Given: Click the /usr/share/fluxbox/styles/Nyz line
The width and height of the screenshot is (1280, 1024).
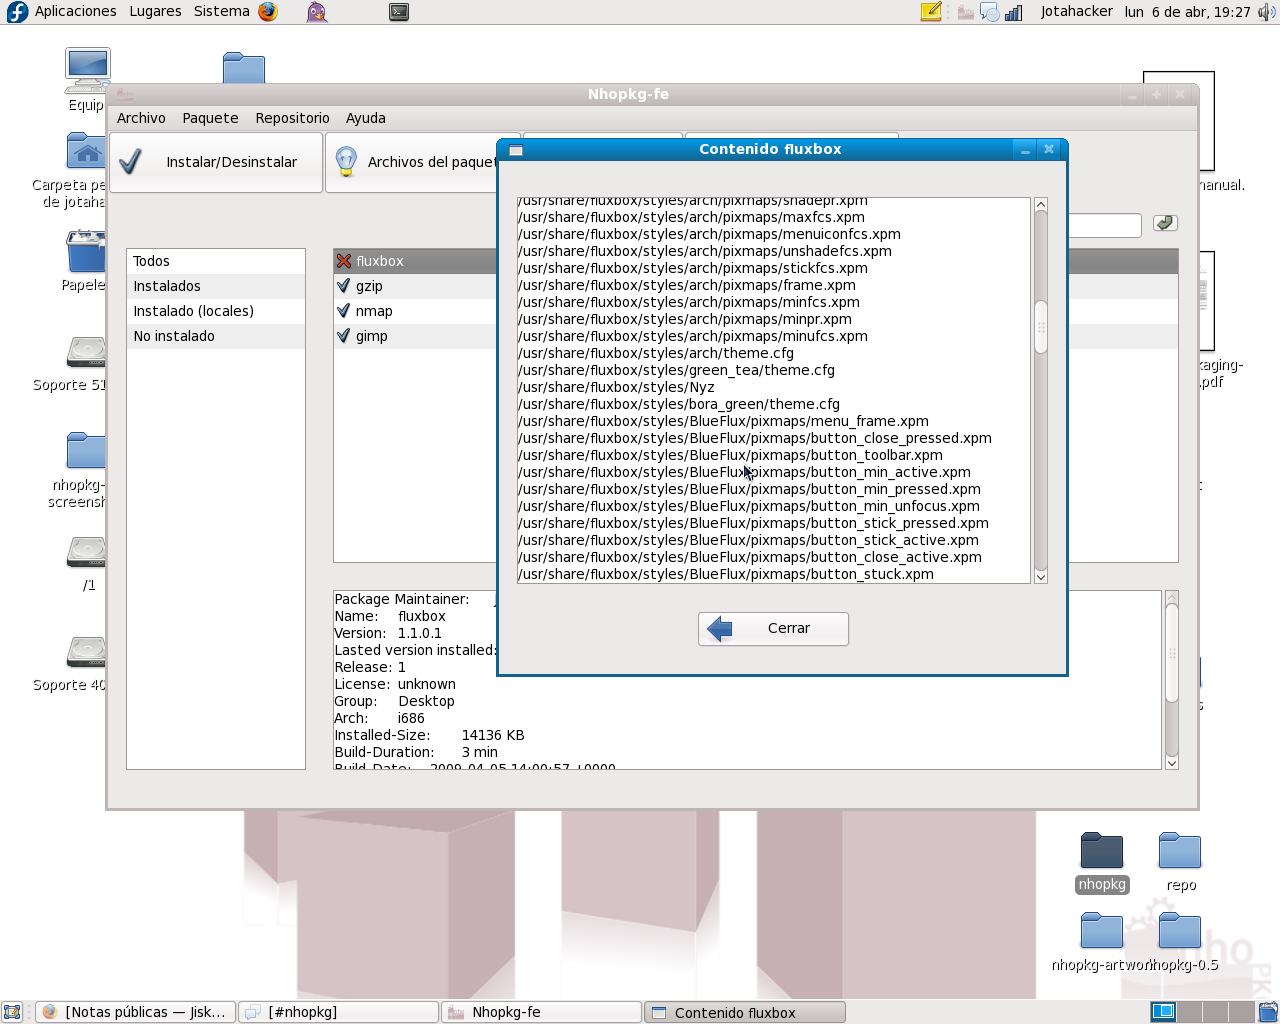Looking at the screenshot, I should click(x=616, y=387).
